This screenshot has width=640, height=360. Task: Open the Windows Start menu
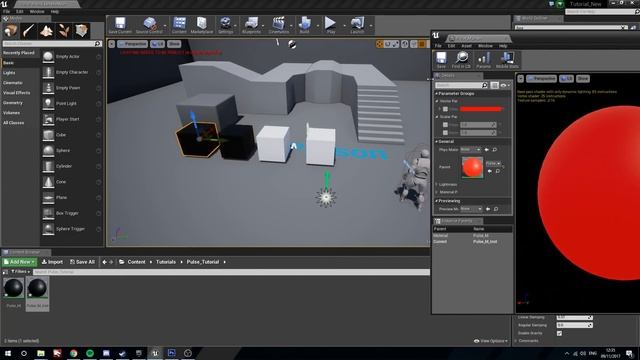click(7, 353)
